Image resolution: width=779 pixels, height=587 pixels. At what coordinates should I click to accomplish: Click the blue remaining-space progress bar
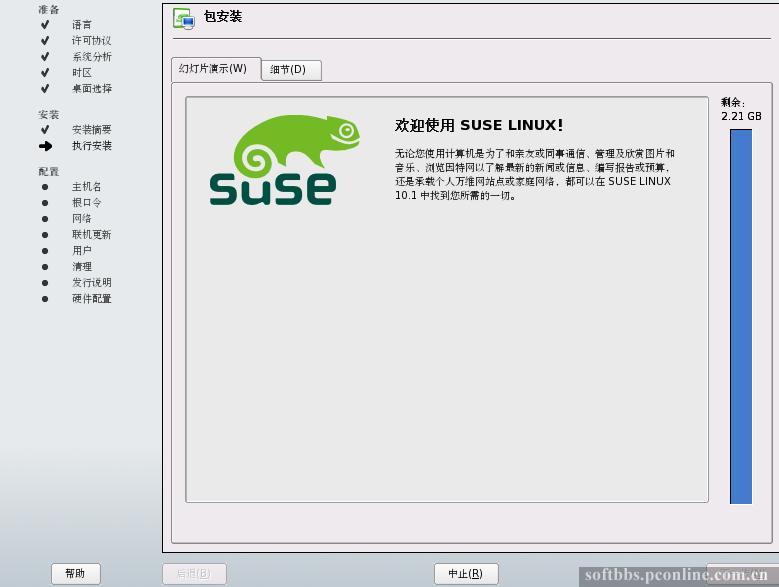pyautogui.click(x=741, y=316)
